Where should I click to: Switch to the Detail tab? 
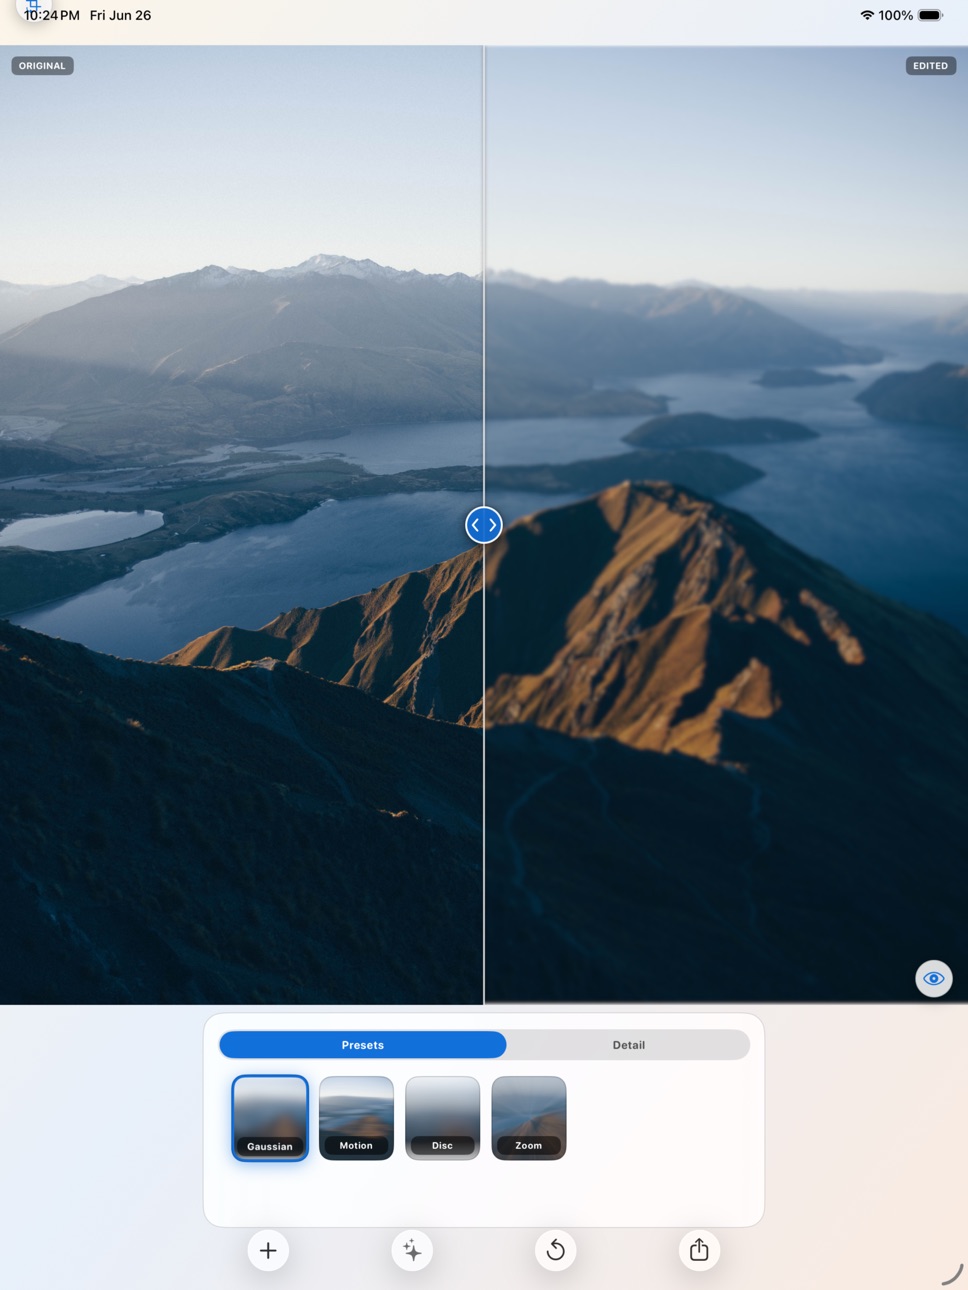628,1044
